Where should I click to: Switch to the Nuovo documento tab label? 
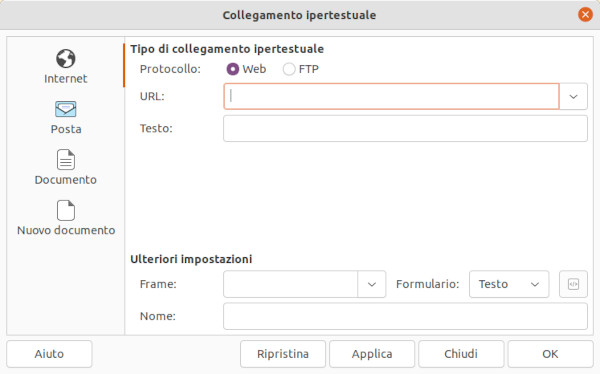pyautogui.click(x=66, y=230)
